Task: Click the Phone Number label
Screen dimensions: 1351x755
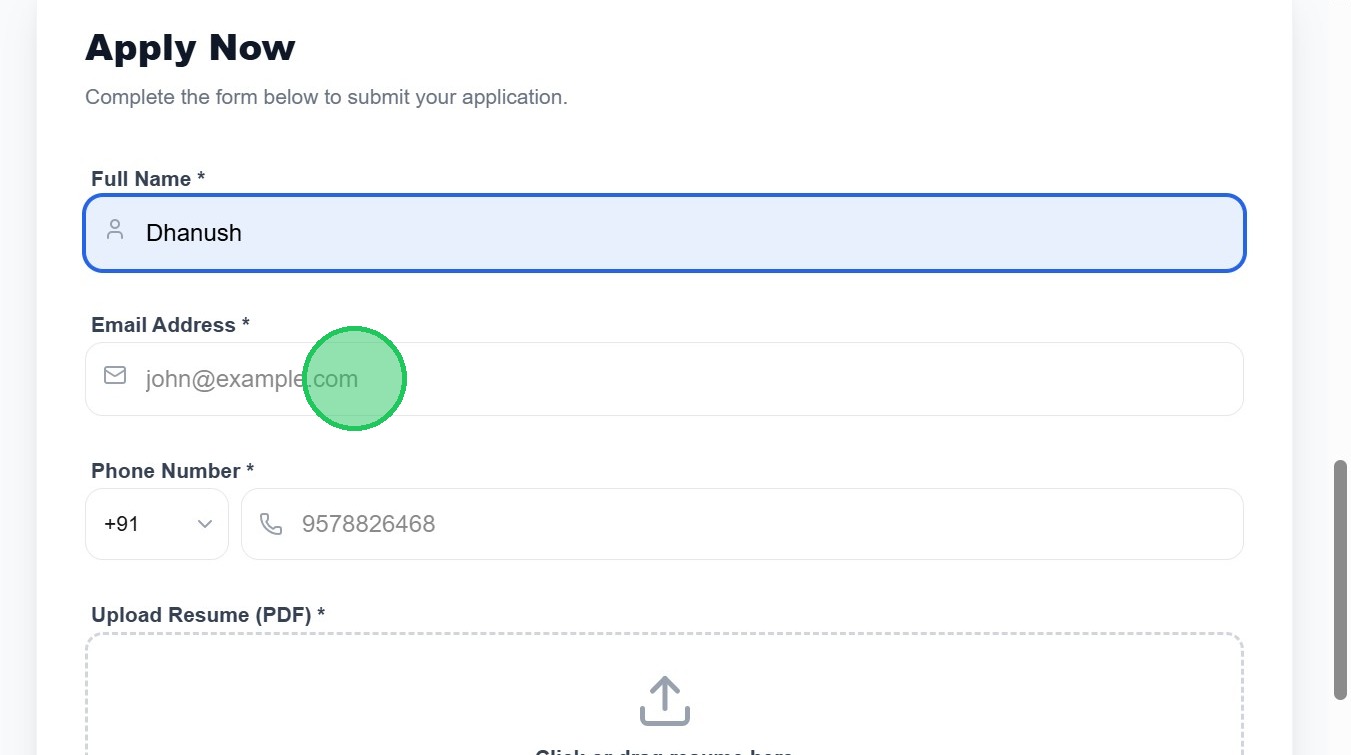Action: click(x=172, y=471)
